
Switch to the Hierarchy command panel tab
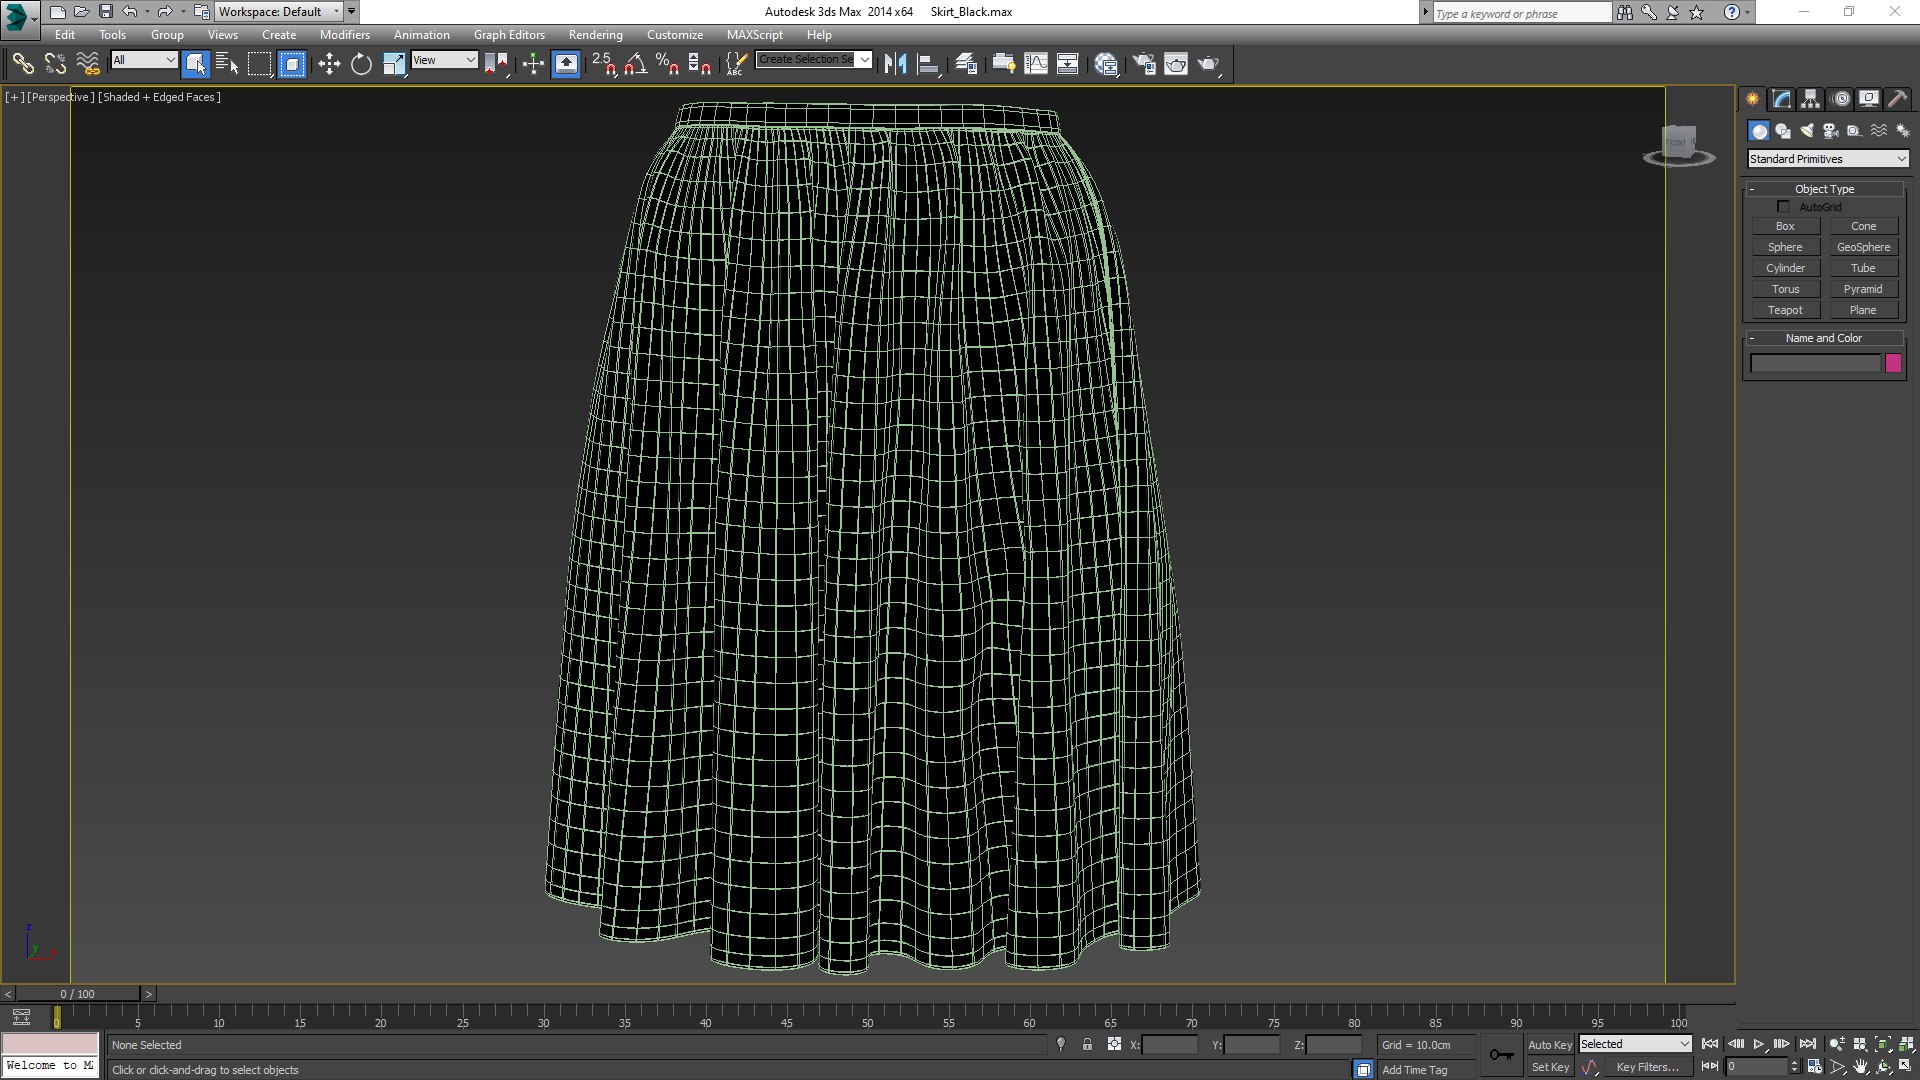click(x=1810, y=99)
